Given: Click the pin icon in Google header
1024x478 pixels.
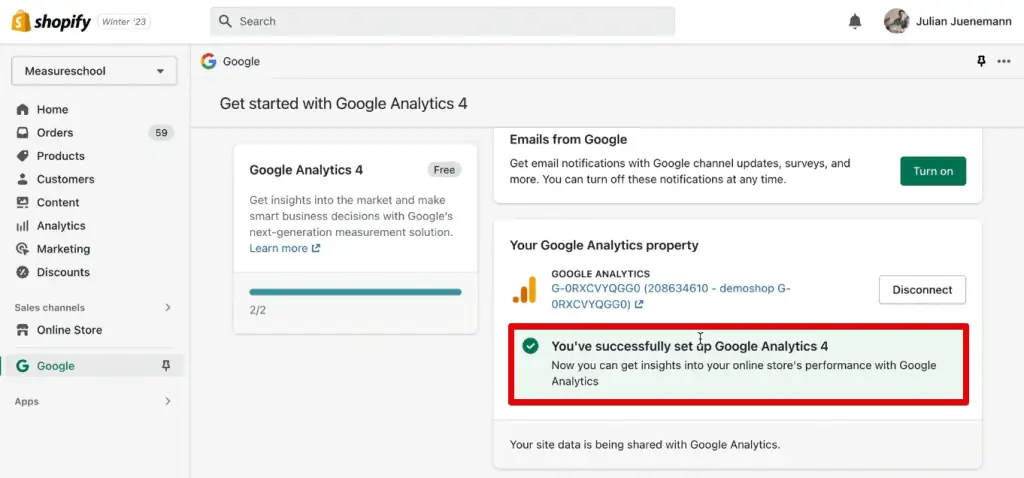Looking at the screenshot, I should [981, 61].
